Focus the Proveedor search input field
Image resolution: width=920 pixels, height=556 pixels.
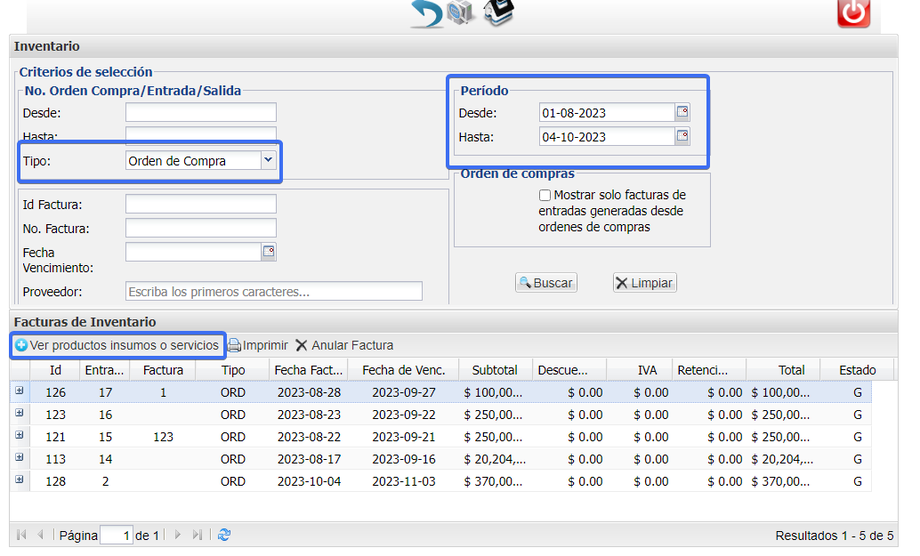274,291
